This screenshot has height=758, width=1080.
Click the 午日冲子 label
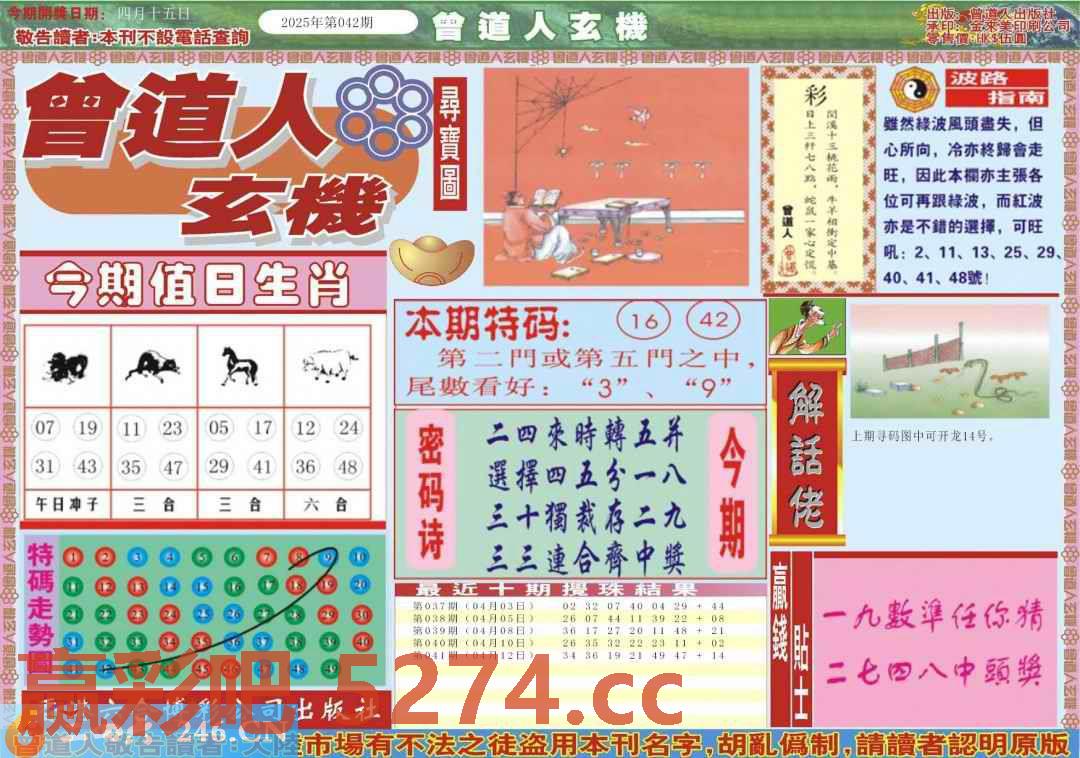pos(67,505)
